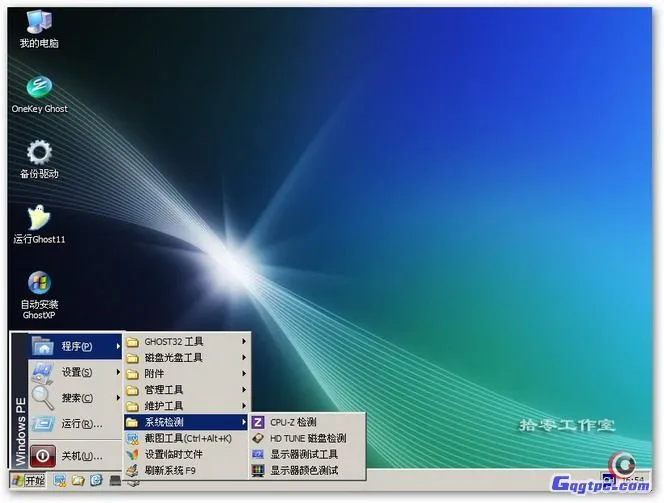Screen dimensions: 664x503
Task: Open HD TUNE 磁盘检测 tool
Action: [x=307, y=438]
